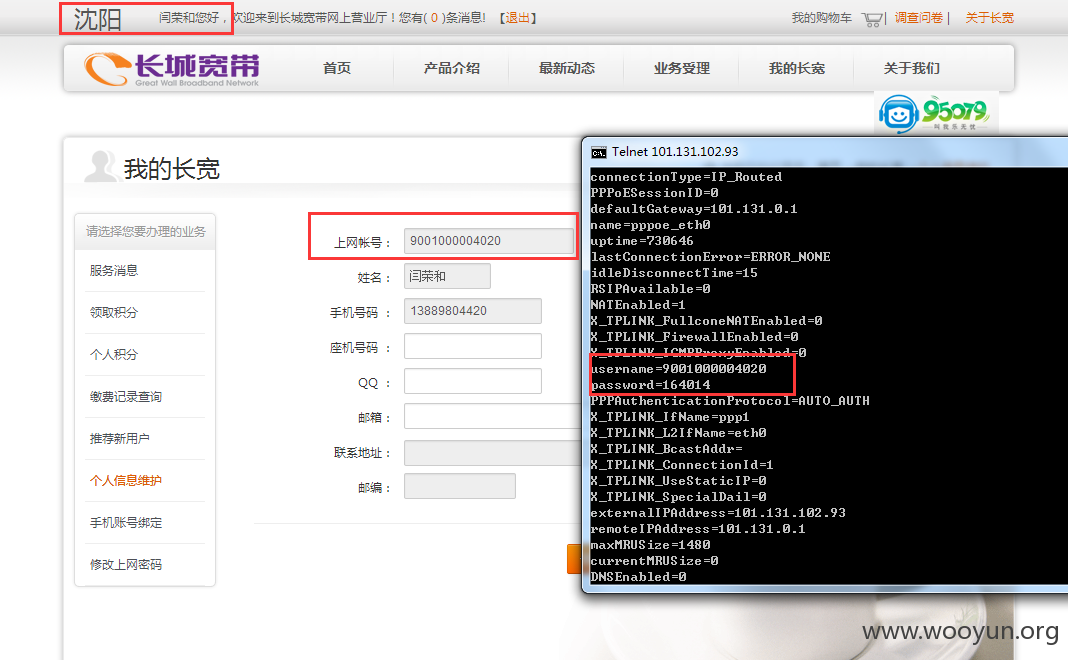
Task: Open the 产品介绍 menu
Action: point(452,68)
